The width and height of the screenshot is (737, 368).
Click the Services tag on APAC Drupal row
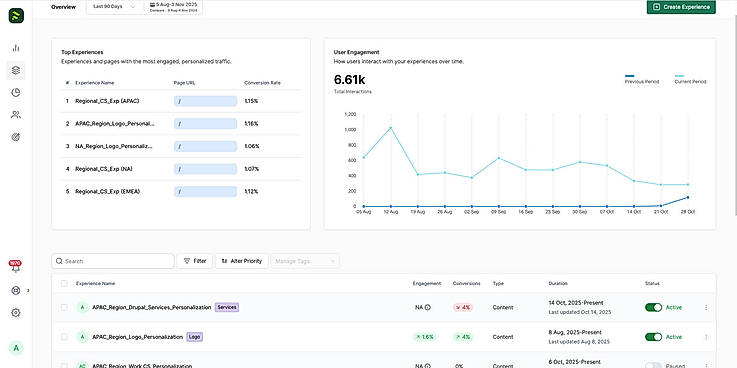tap(227, 307)
